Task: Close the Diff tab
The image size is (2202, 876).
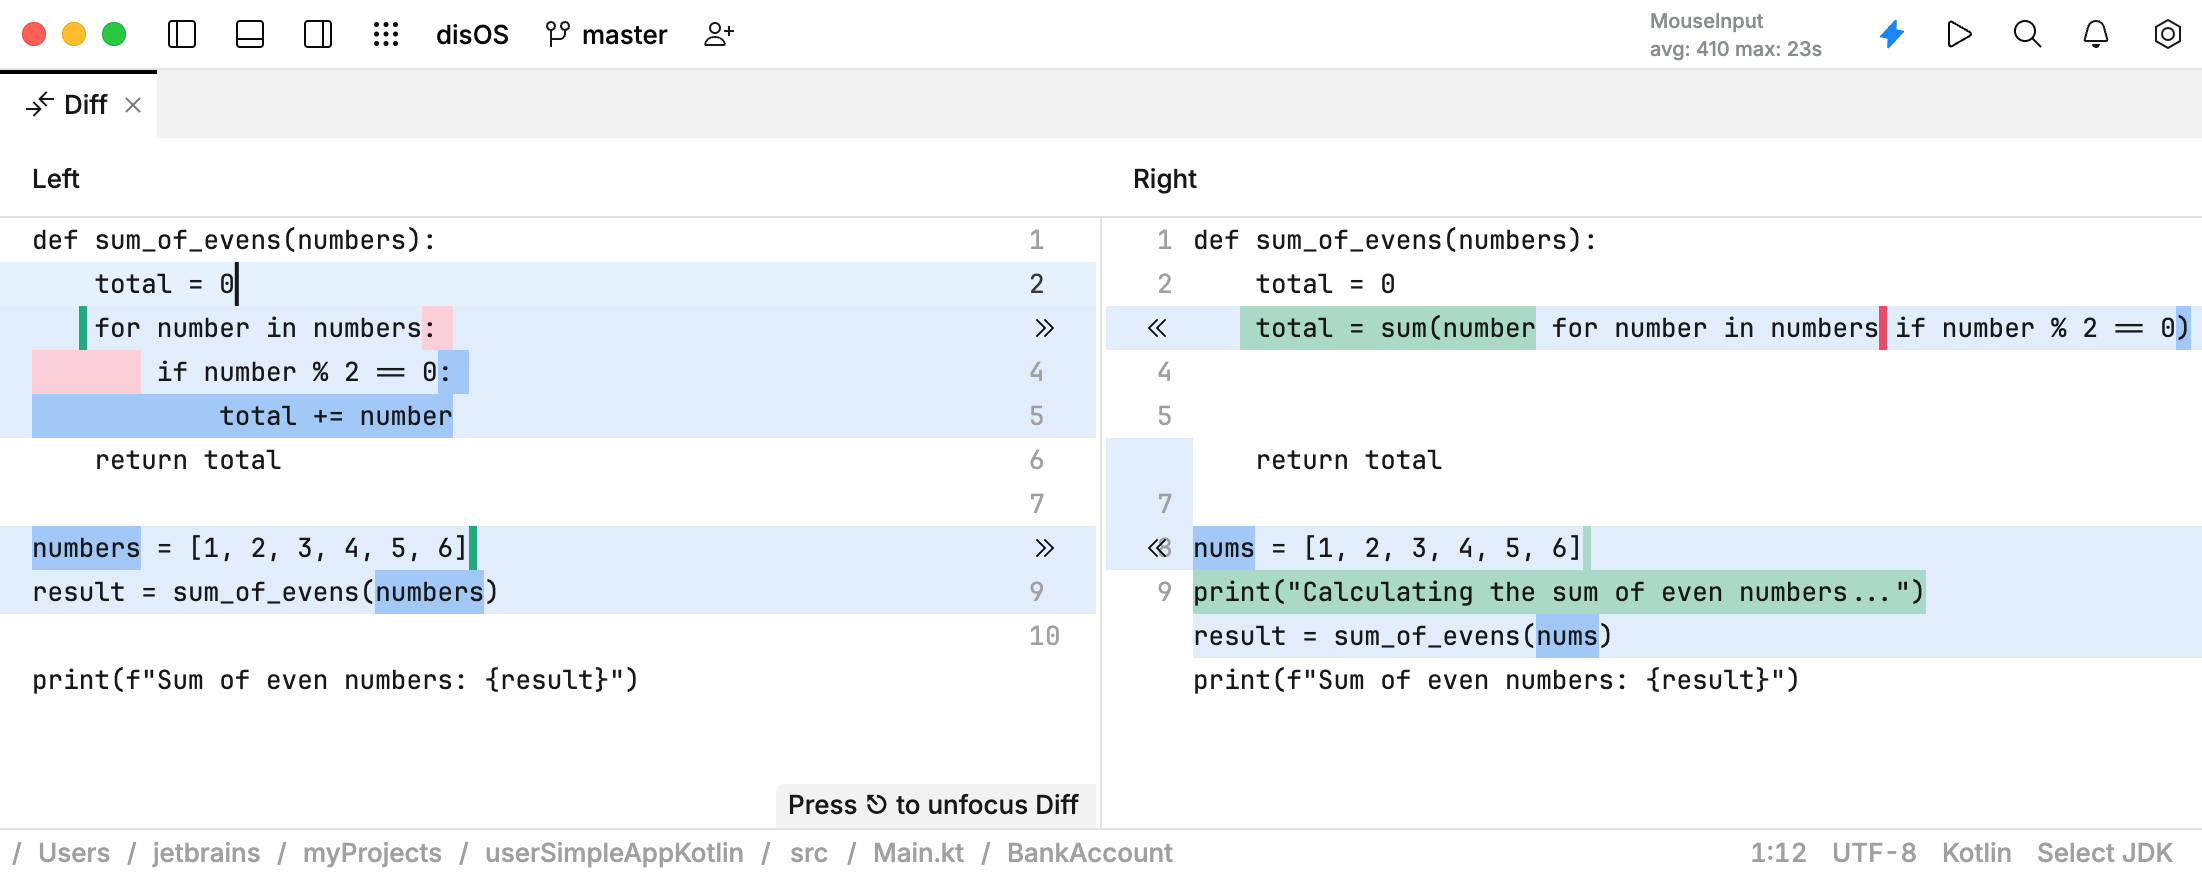Action: (133, 105)
